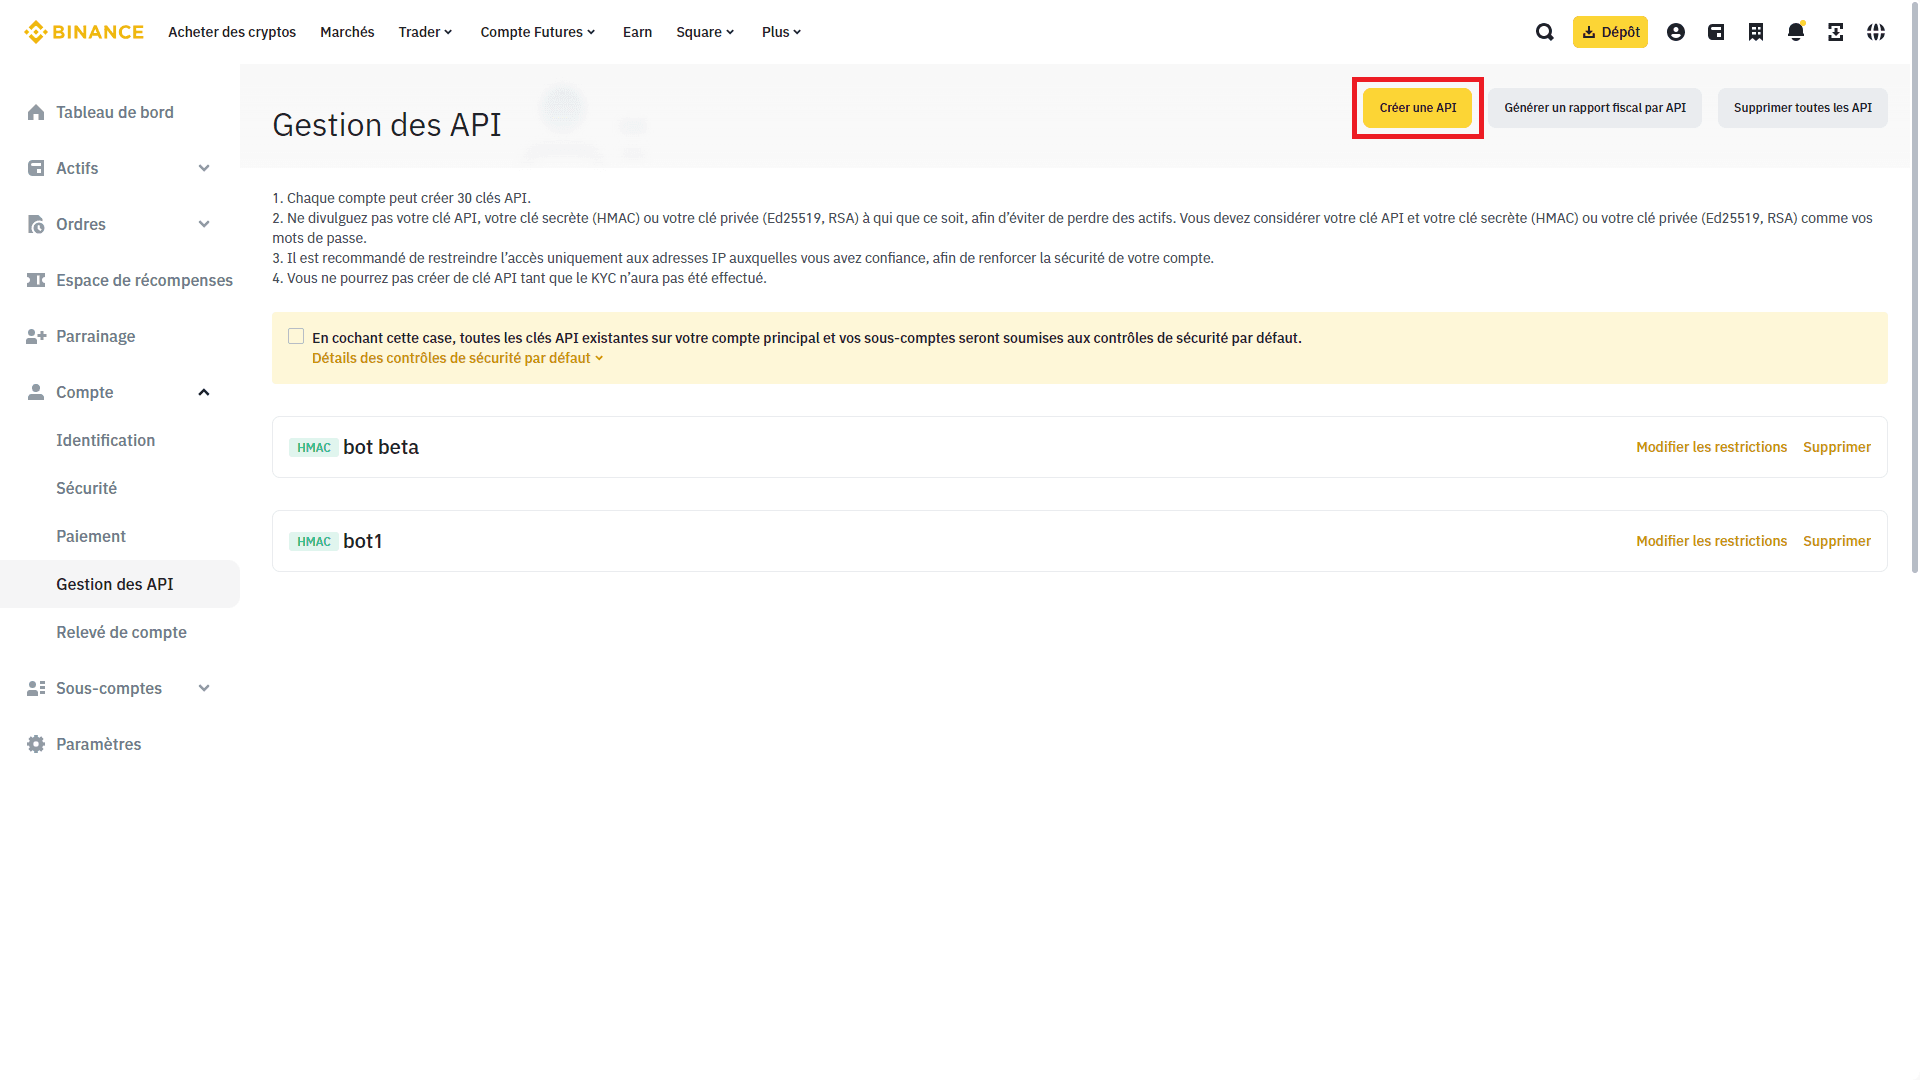Click the Sous-comptes sidebar icon
This screenshot has width=1920, height=1080.
click(36, 688)
